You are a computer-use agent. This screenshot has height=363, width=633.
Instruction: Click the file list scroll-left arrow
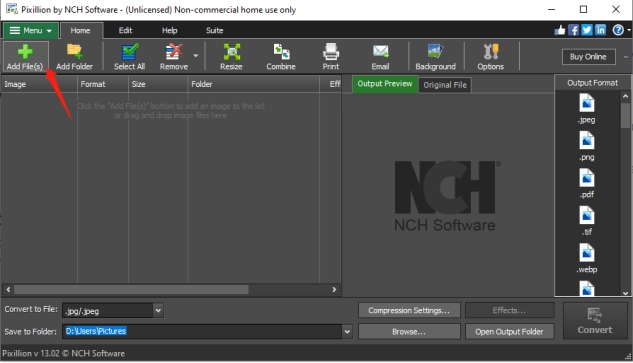pyautogui.click(x=8, y=290)
